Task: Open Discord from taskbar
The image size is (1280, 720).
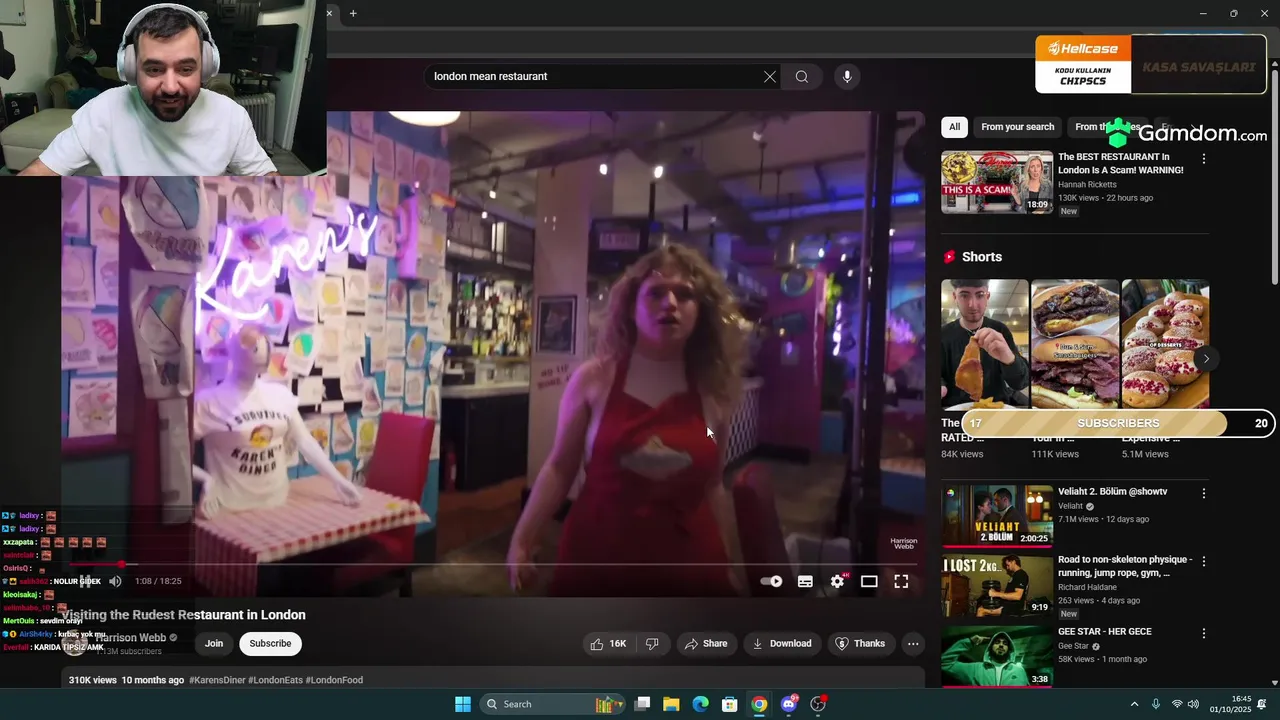Action: [789, 704]
